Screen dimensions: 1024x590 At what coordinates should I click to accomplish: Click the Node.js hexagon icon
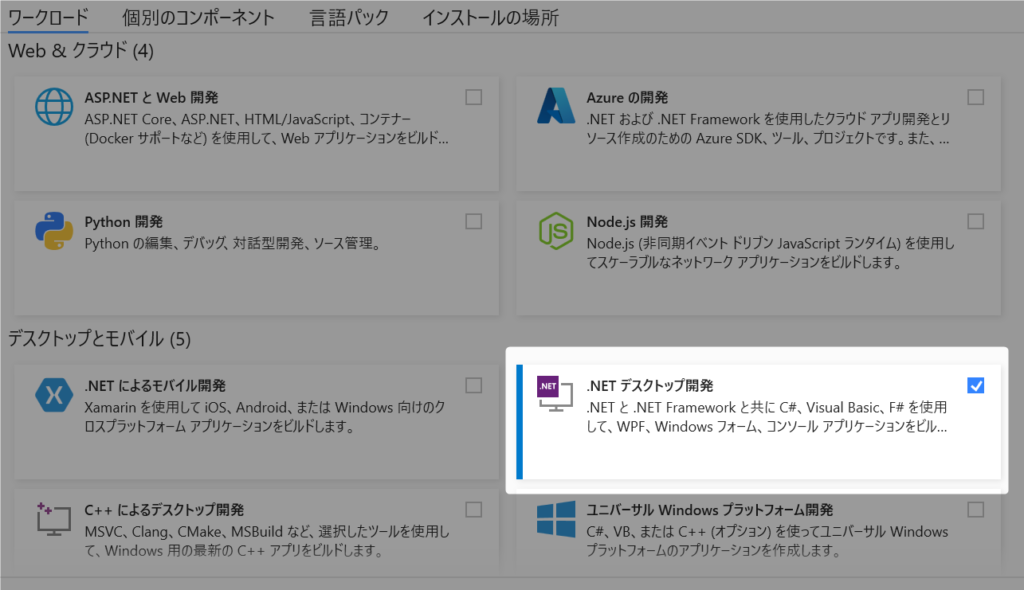point(556,231)
